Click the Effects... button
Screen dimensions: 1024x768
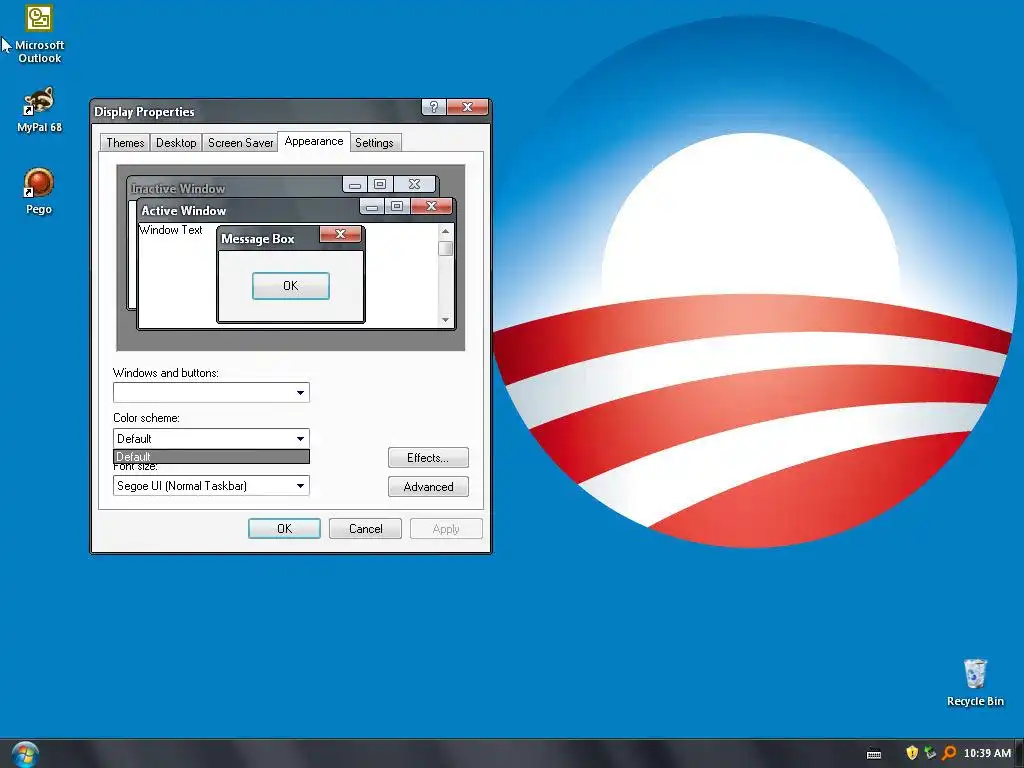click(428, 458)
